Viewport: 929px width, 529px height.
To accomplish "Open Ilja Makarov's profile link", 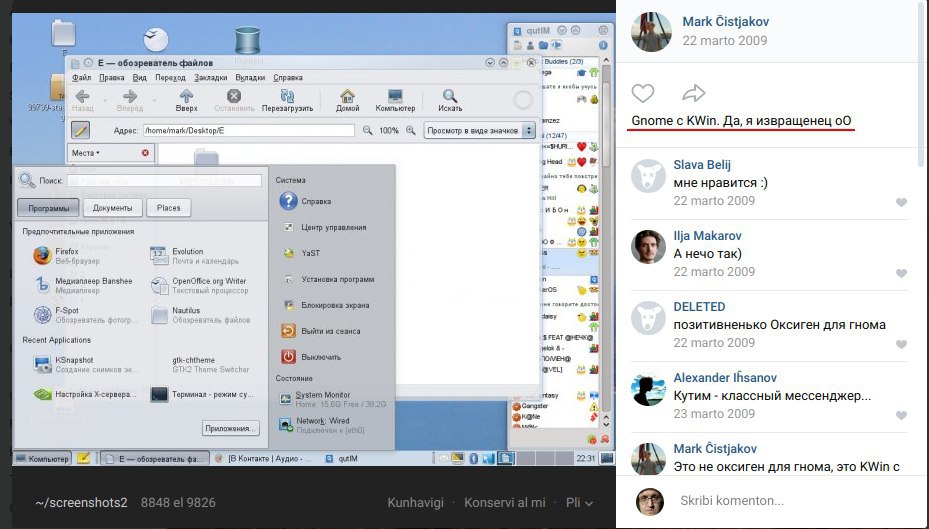I will click(707, 236).
